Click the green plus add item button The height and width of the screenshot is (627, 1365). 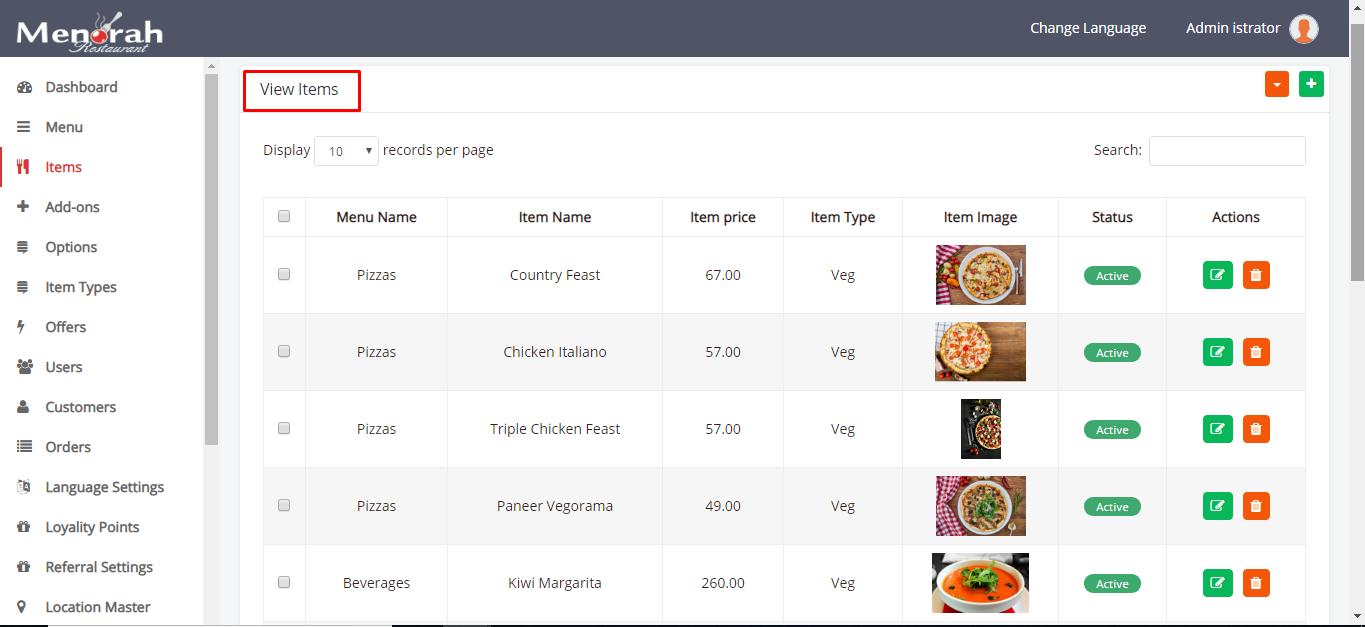(x=1311, y=85)
